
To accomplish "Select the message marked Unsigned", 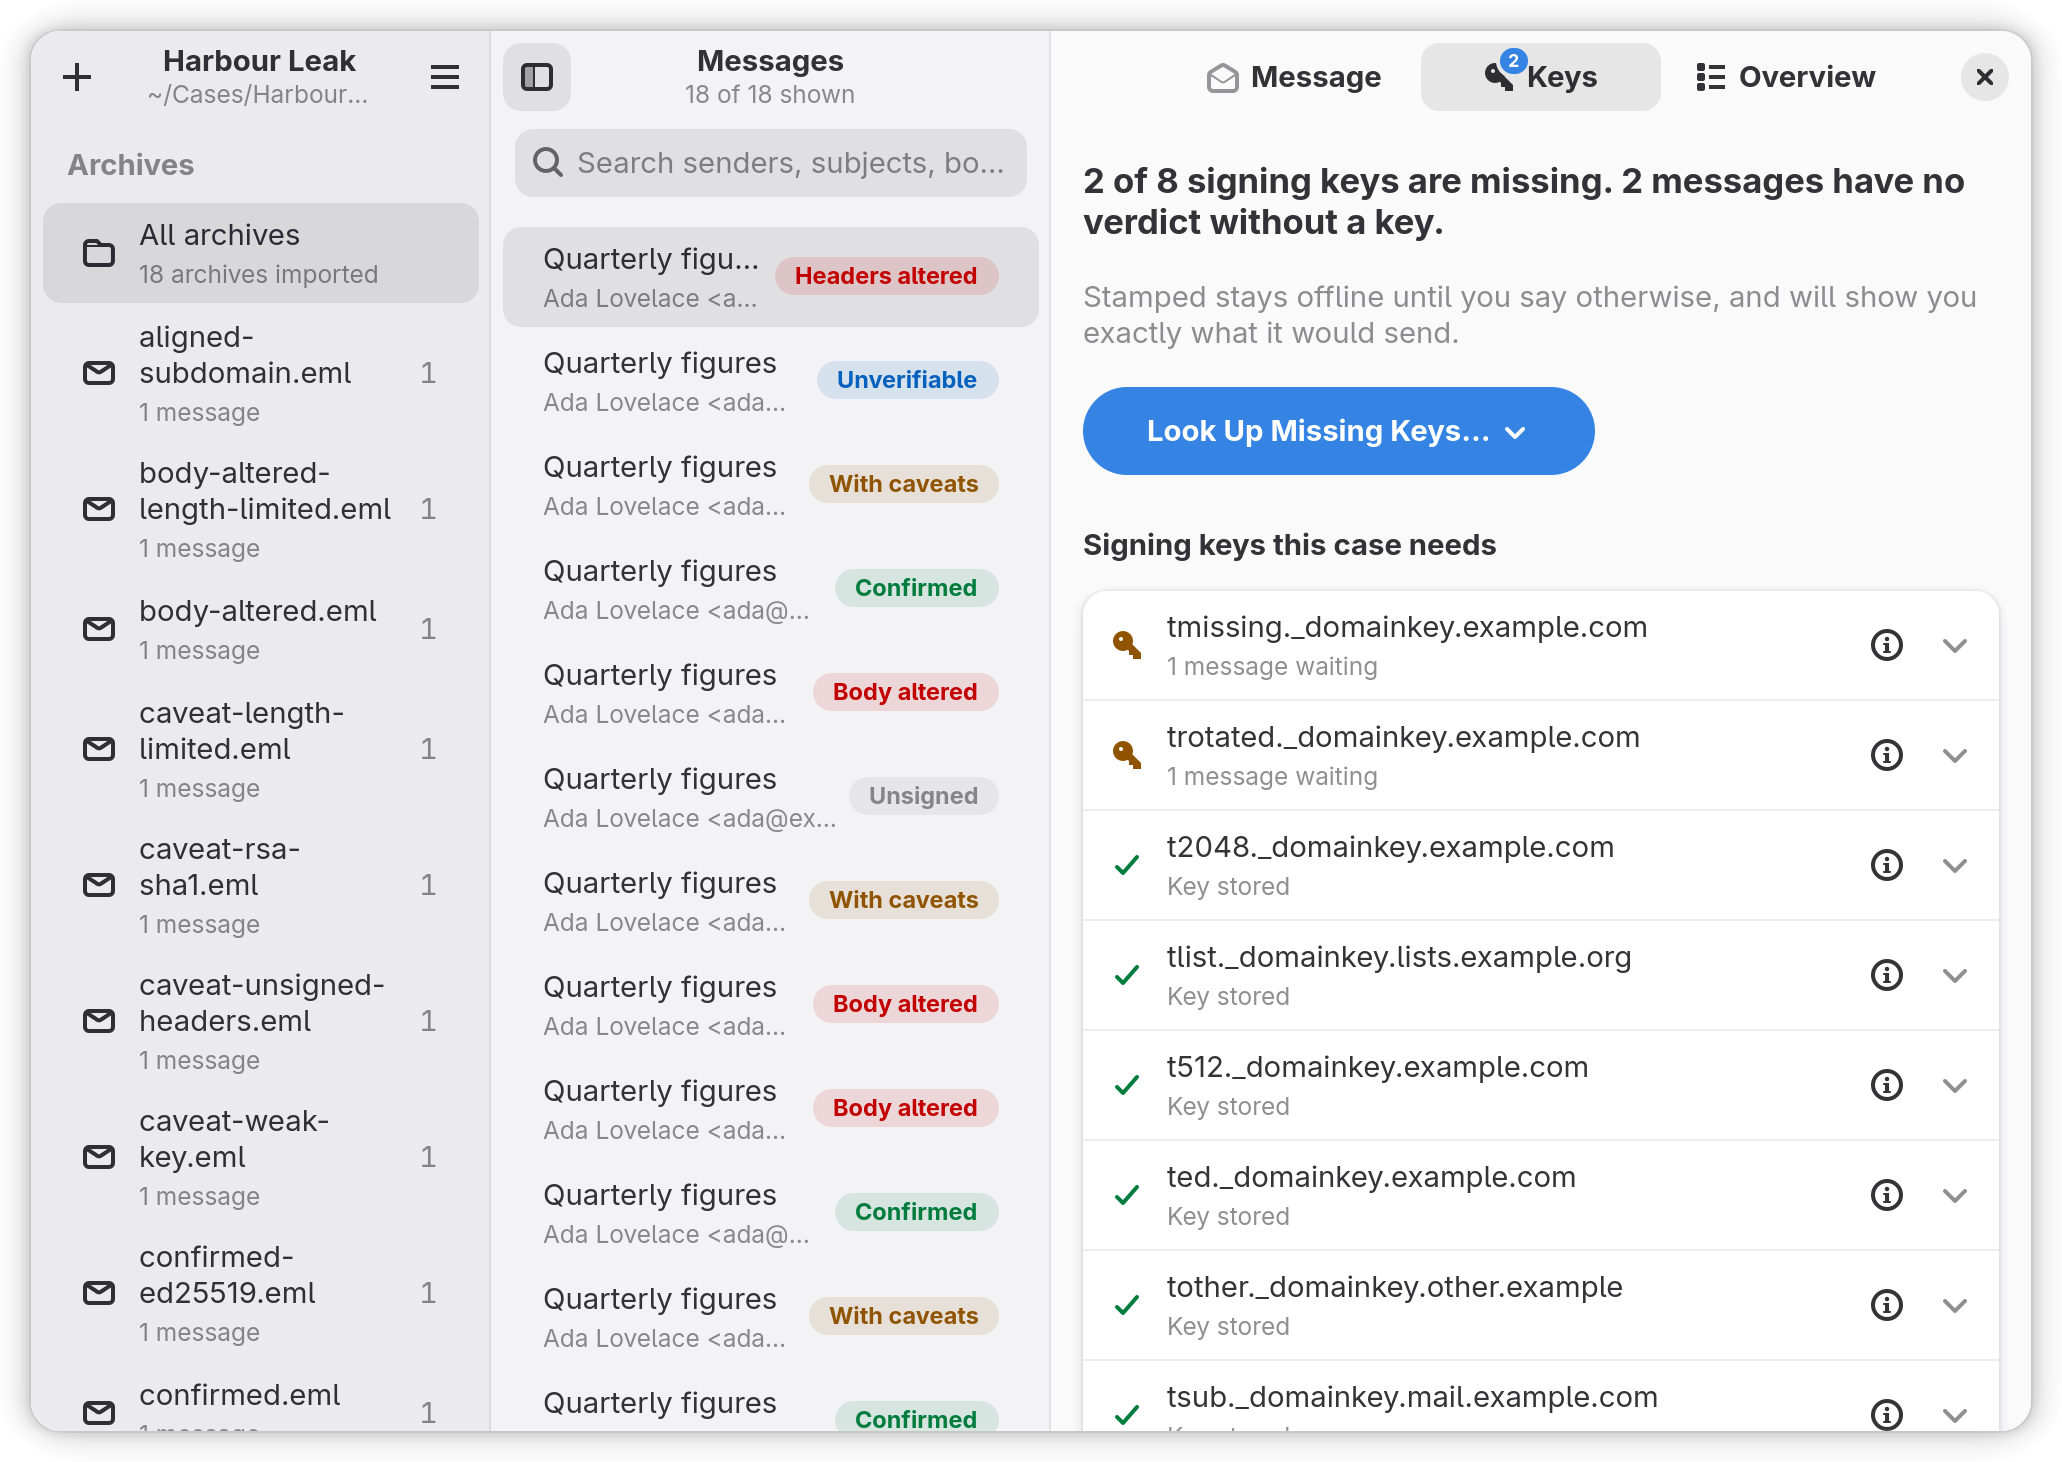I will (770, 797).
